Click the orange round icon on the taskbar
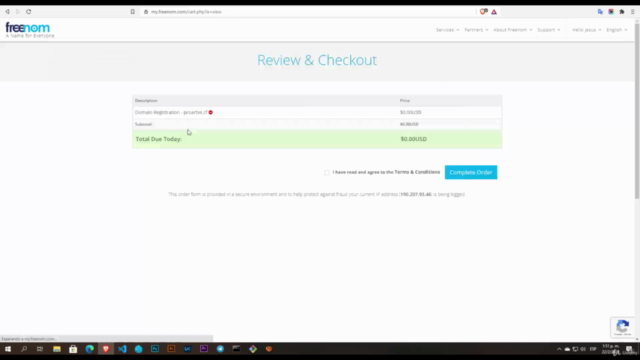Screen dimensions: 640x360 click(269, 349)
